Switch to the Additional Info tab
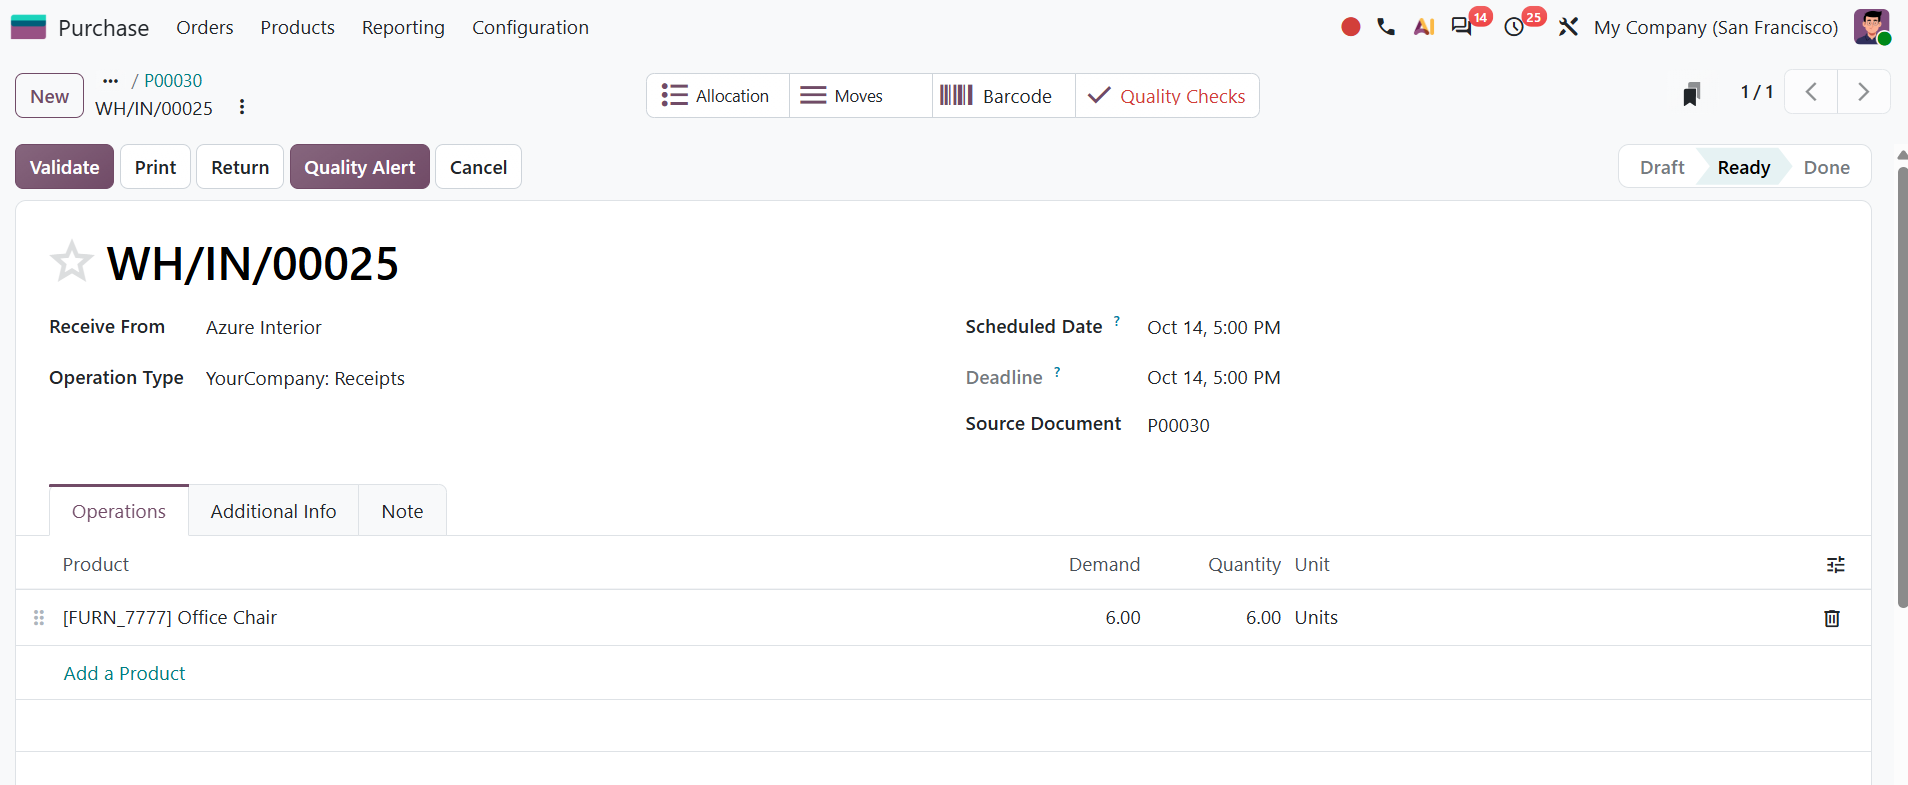This screenshot has height=785, width=1908. point(273,511)
